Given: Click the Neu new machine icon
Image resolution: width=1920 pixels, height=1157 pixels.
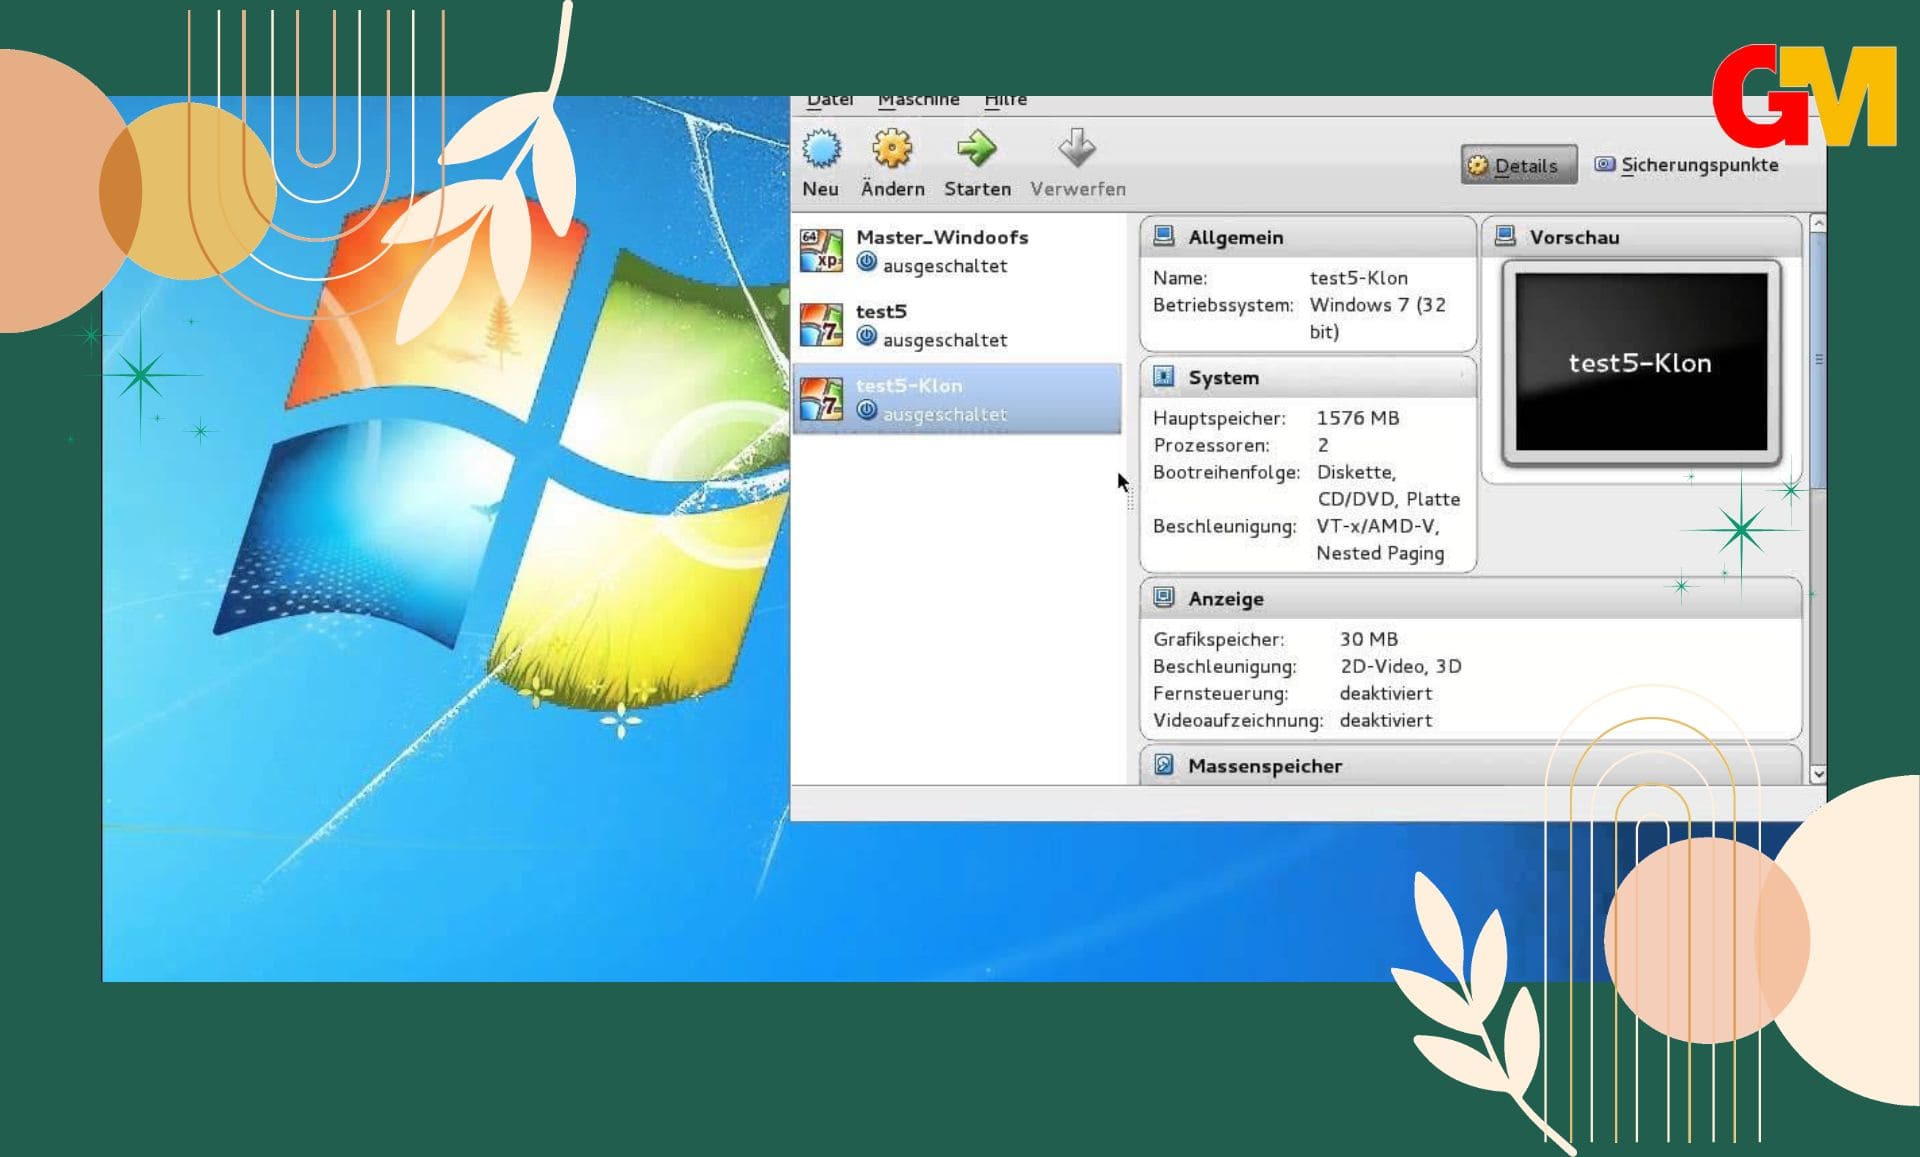Looking at the screenshot, I should 821,149.
